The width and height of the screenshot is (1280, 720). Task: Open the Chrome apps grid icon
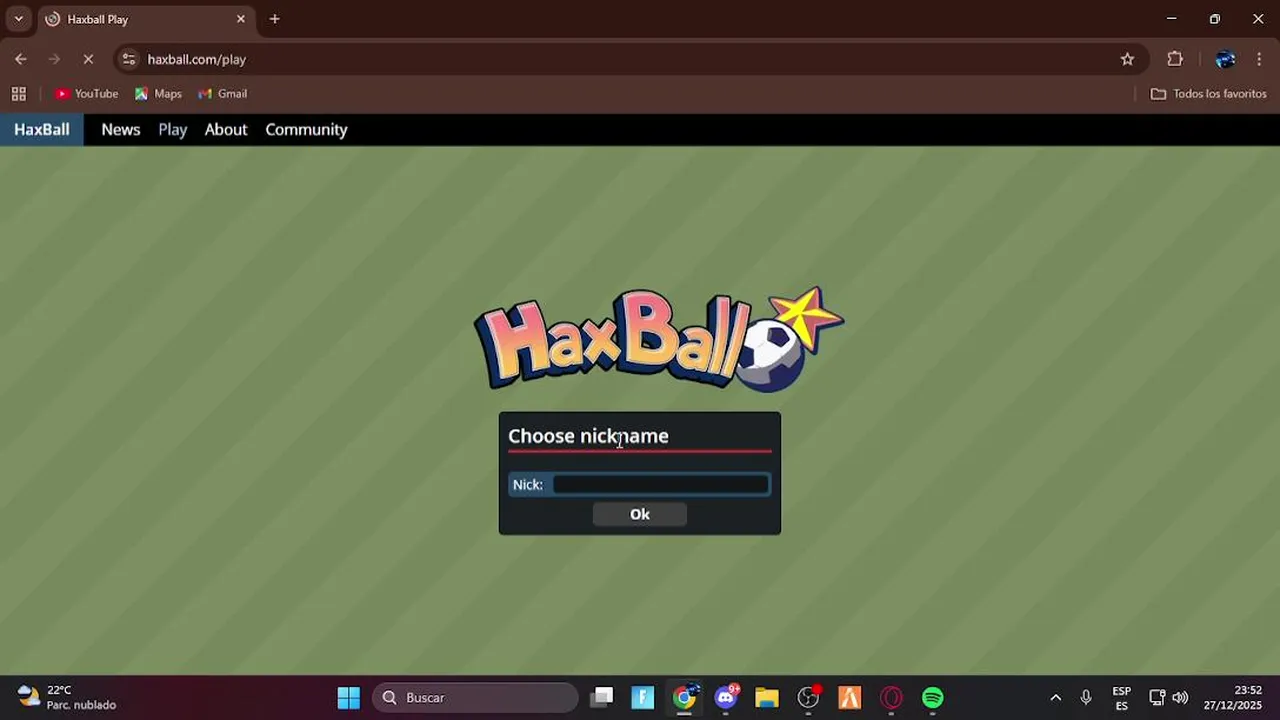tap(18, 94)
